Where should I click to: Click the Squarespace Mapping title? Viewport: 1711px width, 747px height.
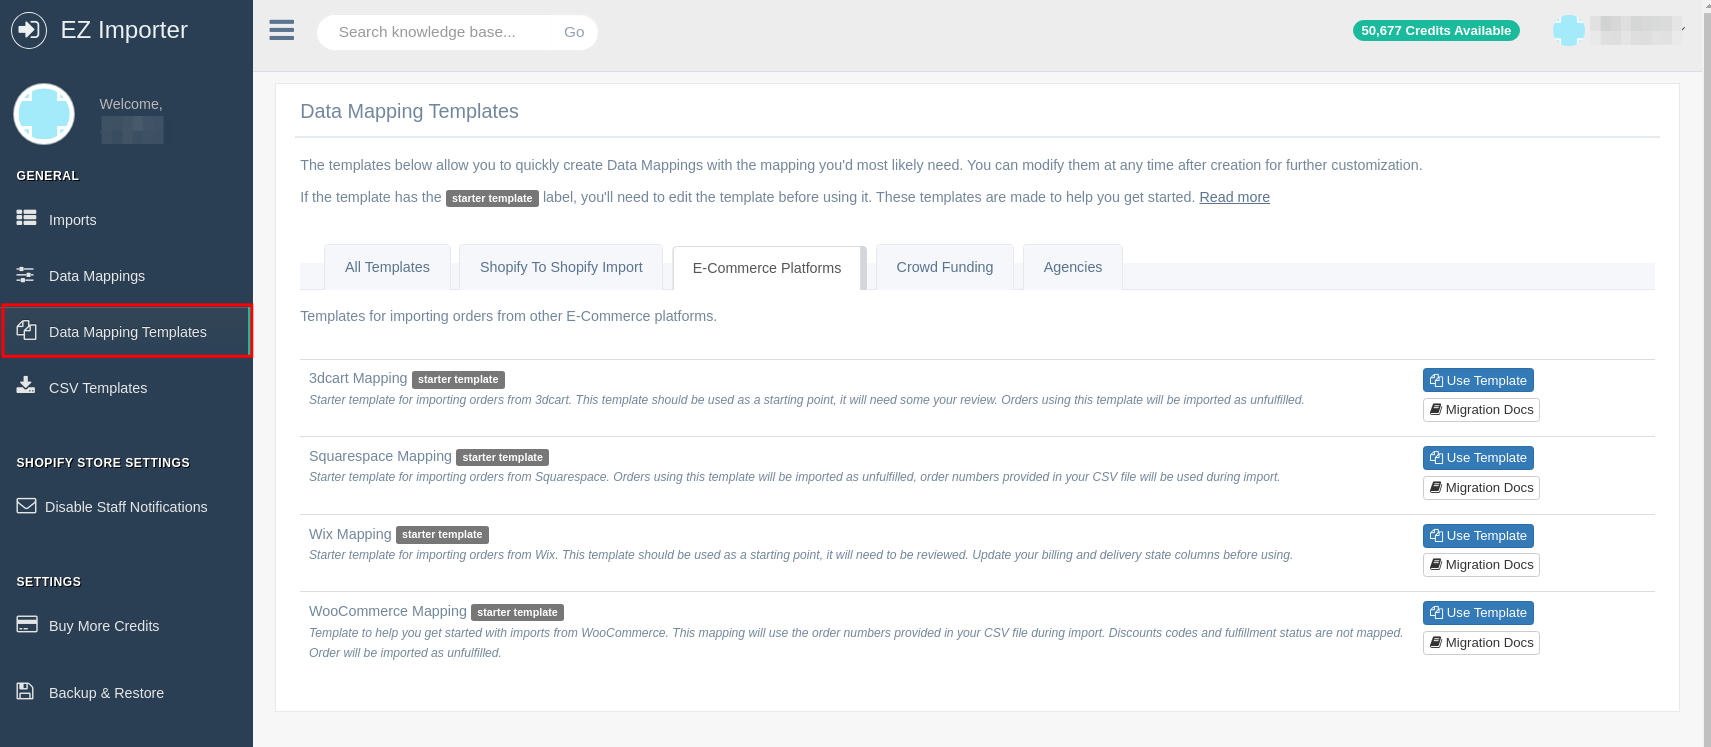[380, 456]
